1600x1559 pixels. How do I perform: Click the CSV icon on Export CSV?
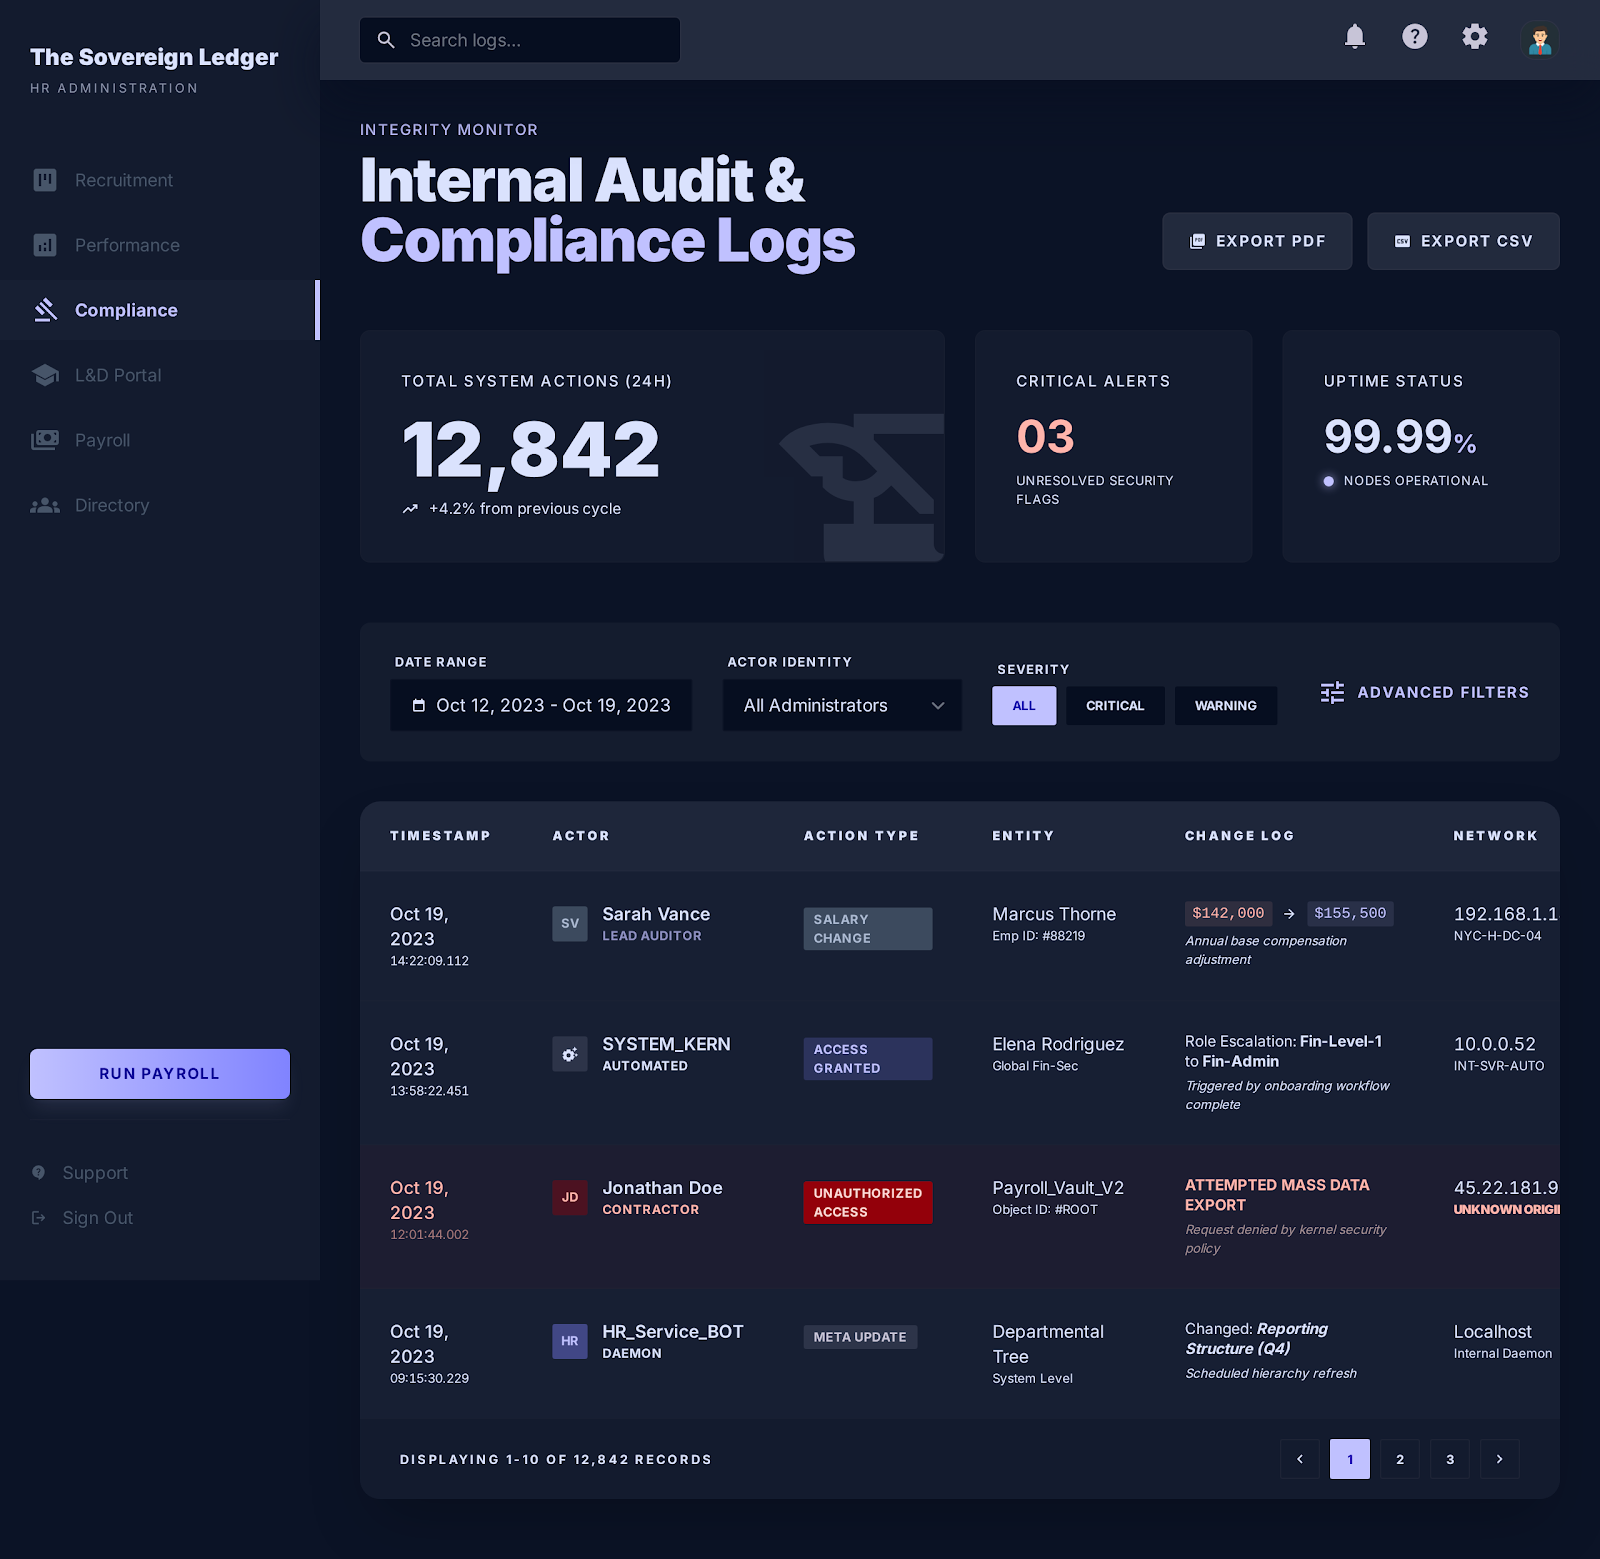pyautogui.click(x=1402, y=241)
